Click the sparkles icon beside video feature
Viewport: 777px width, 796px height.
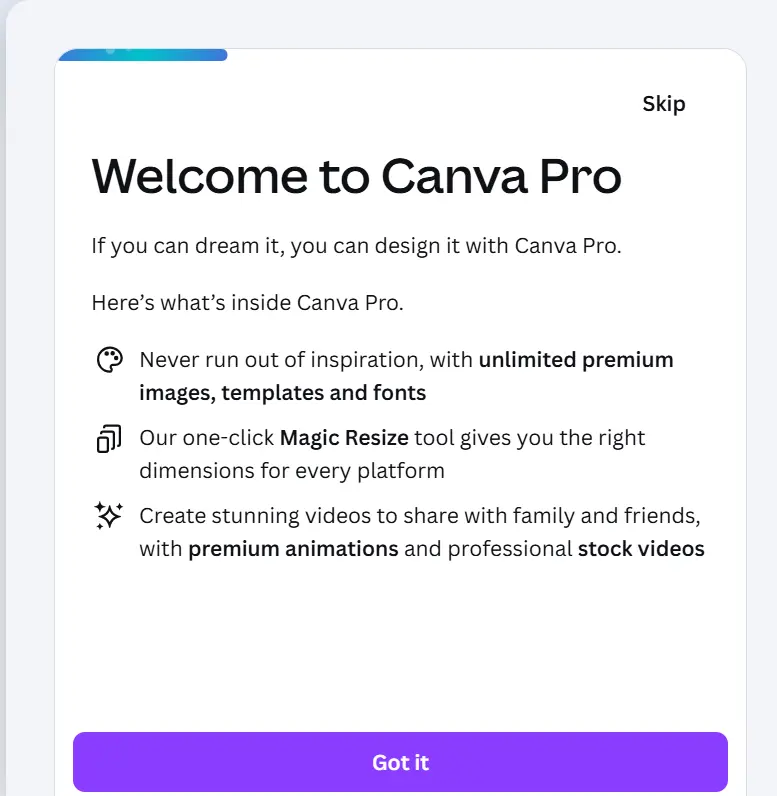click(x=109, y=516)
